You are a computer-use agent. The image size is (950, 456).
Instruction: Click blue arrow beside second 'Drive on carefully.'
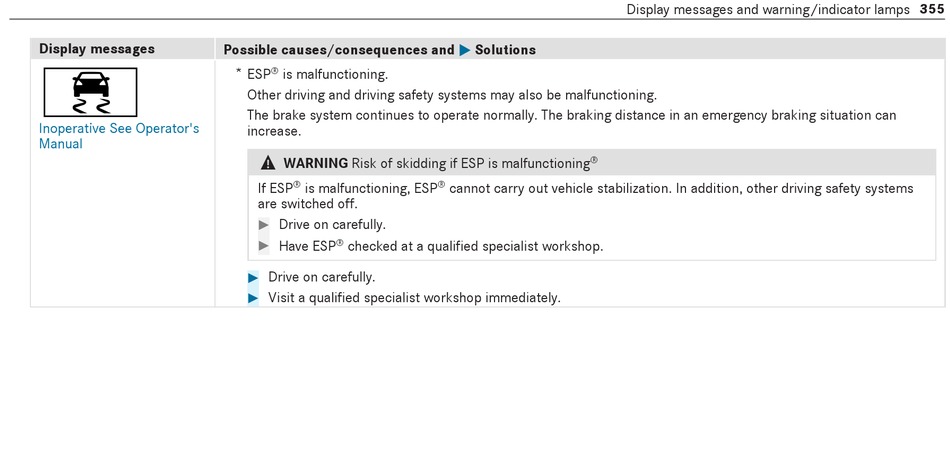point(253,277)
